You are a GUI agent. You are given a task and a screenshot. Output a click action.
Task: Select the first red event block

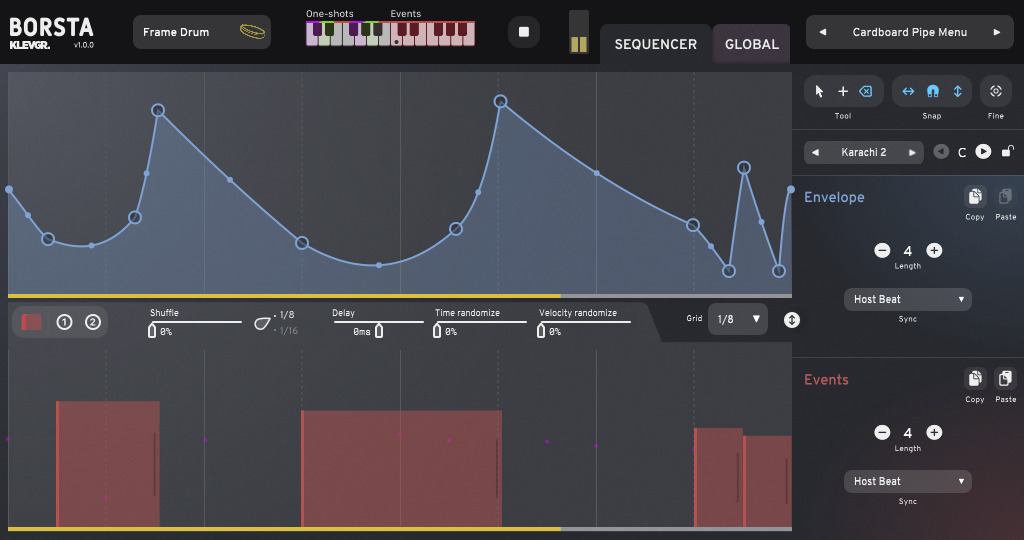(x=108, y=464)
